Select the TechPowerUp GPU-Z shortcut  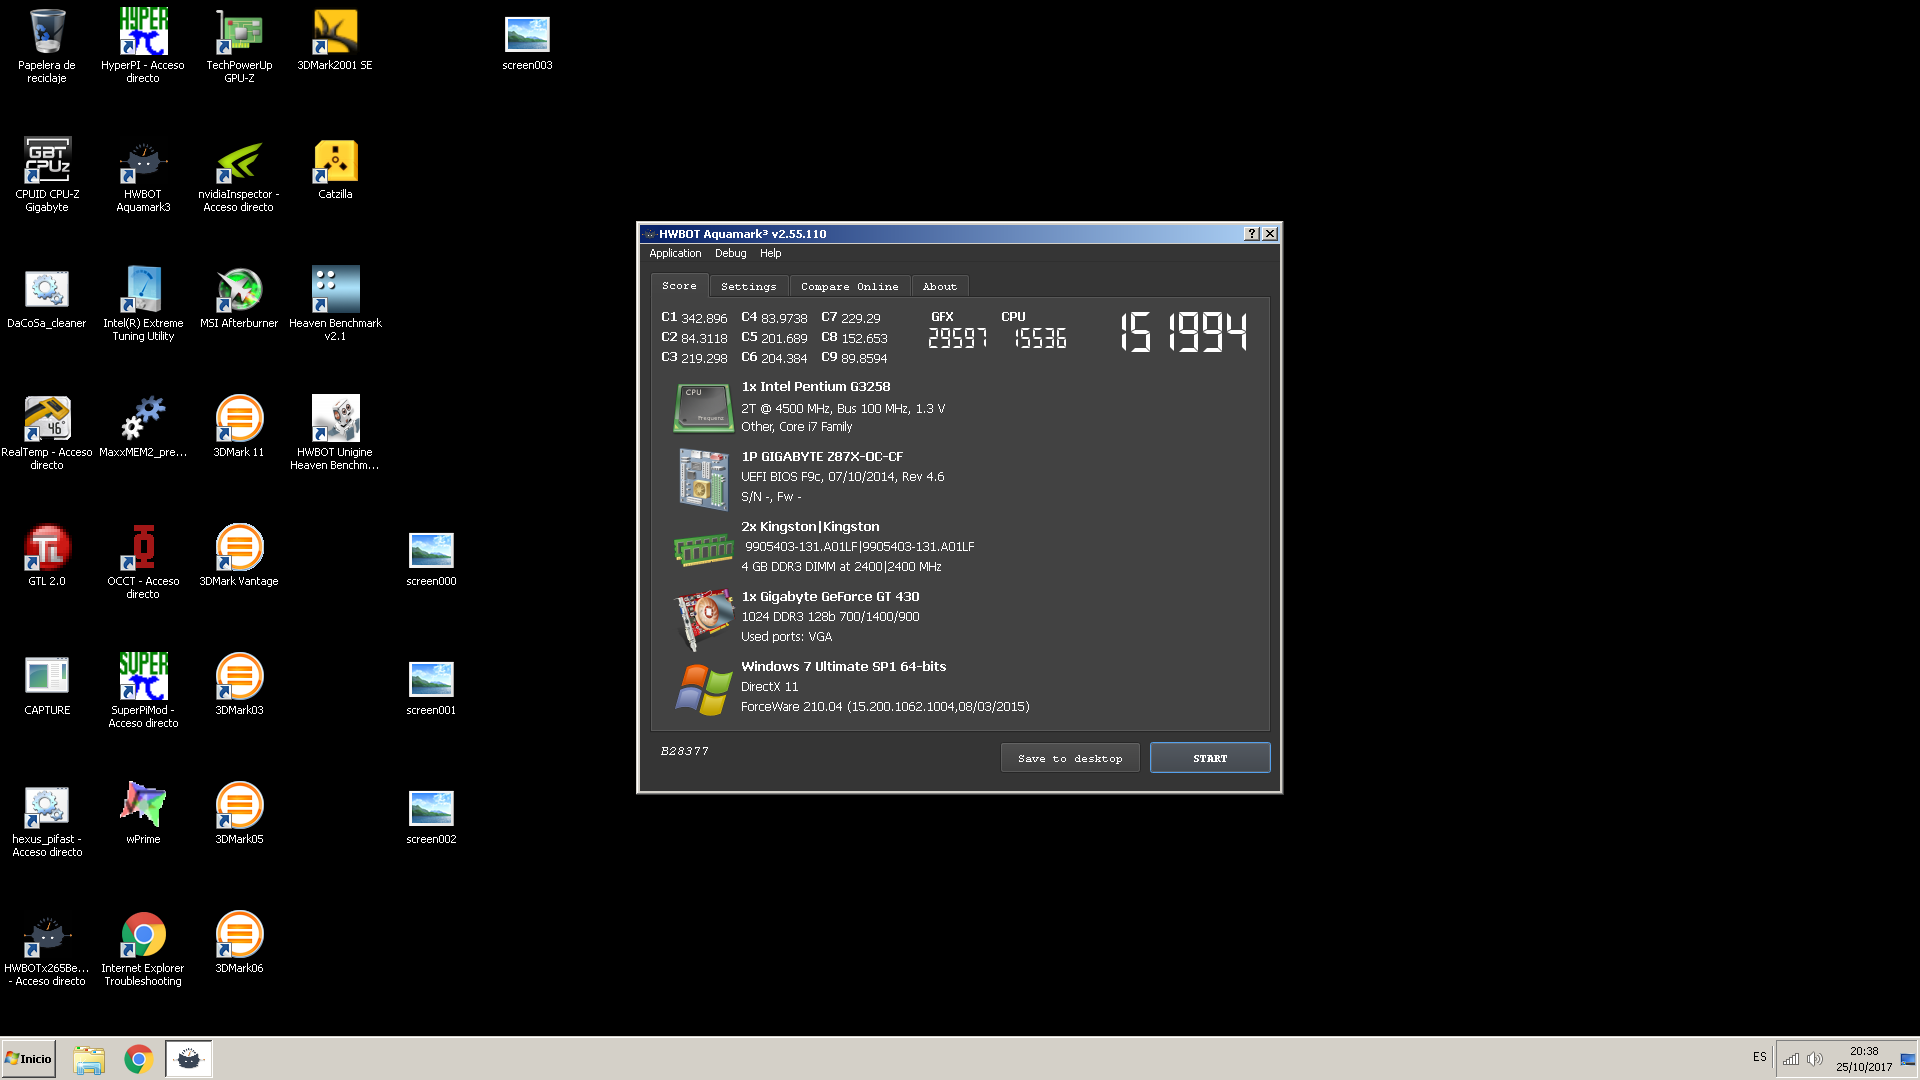[x=239, y=45]
